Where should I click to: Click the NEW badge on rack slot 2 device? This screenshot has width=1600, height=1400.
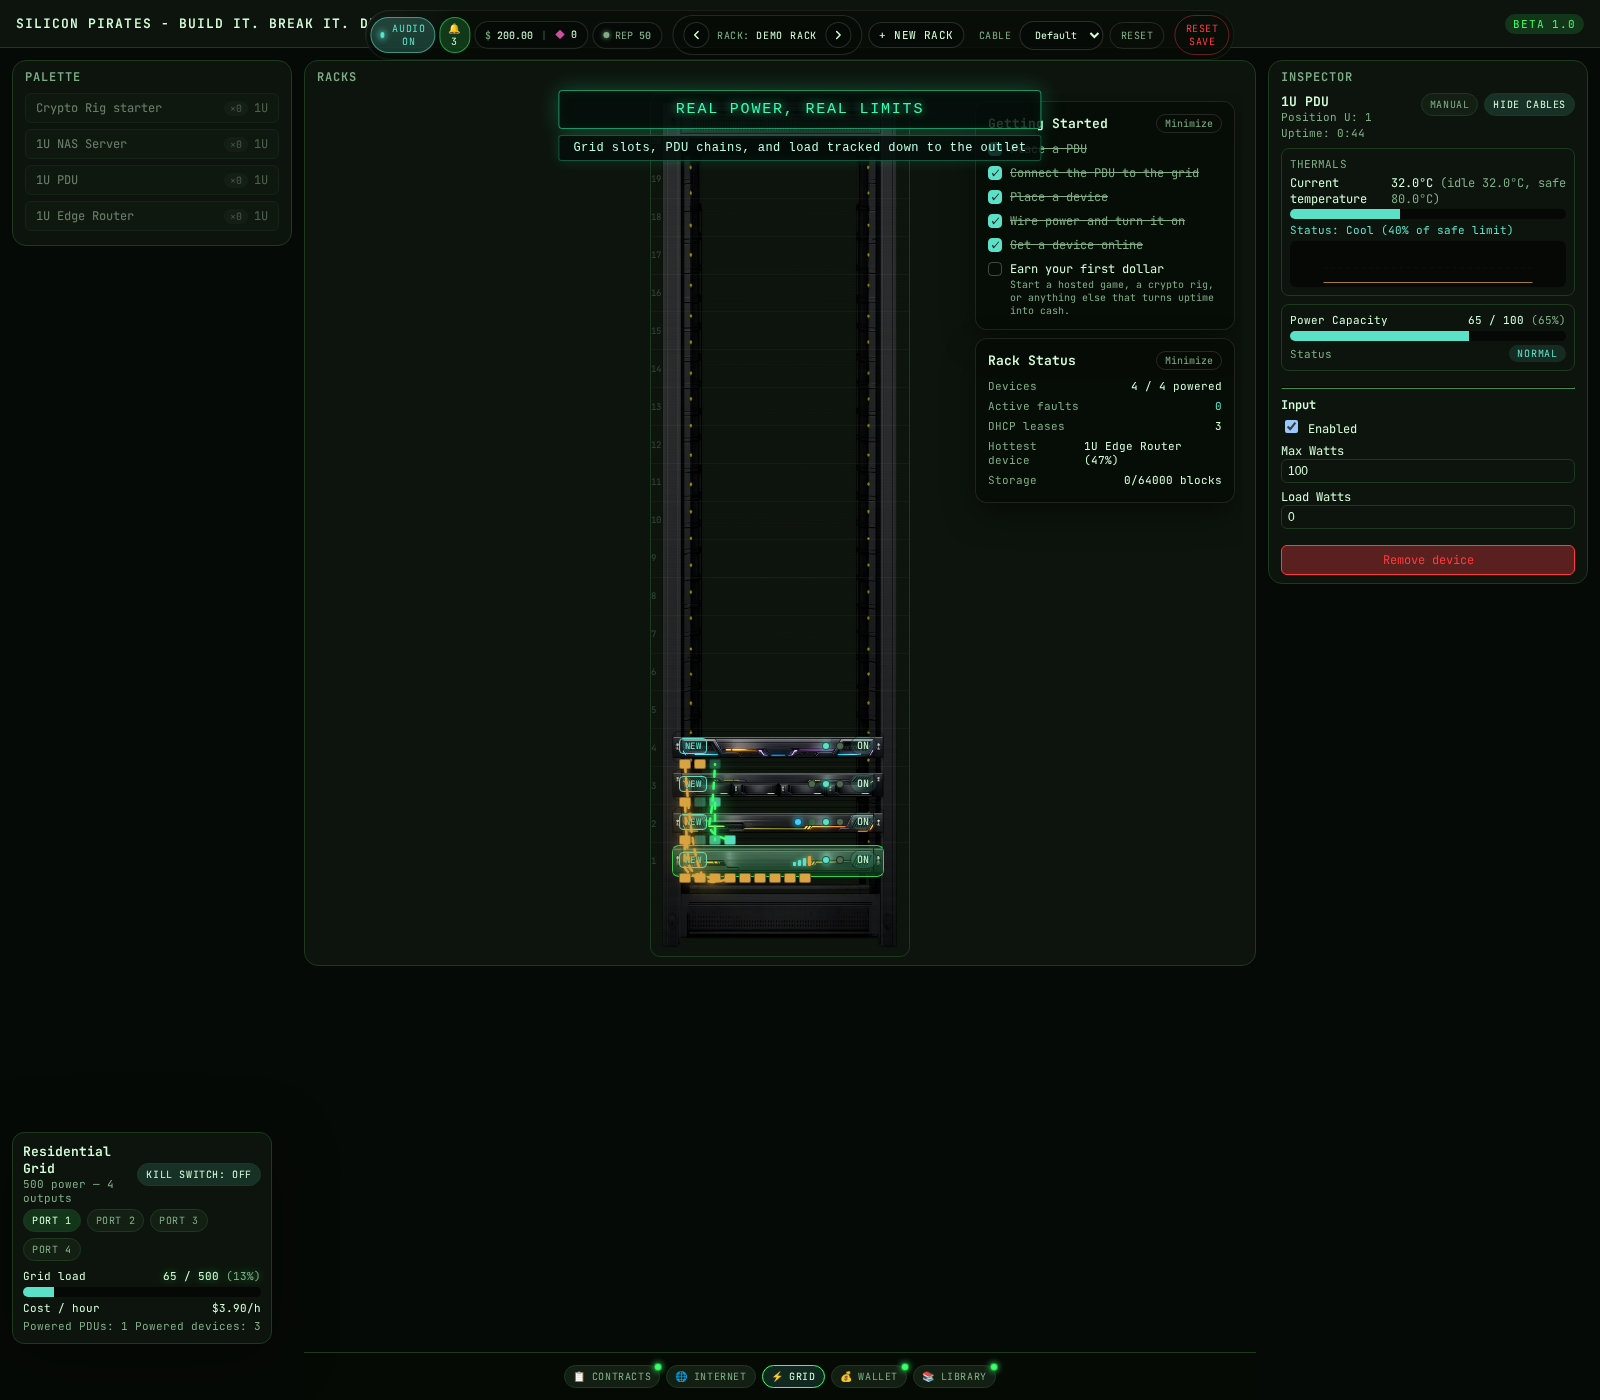(x=693, y=822)
